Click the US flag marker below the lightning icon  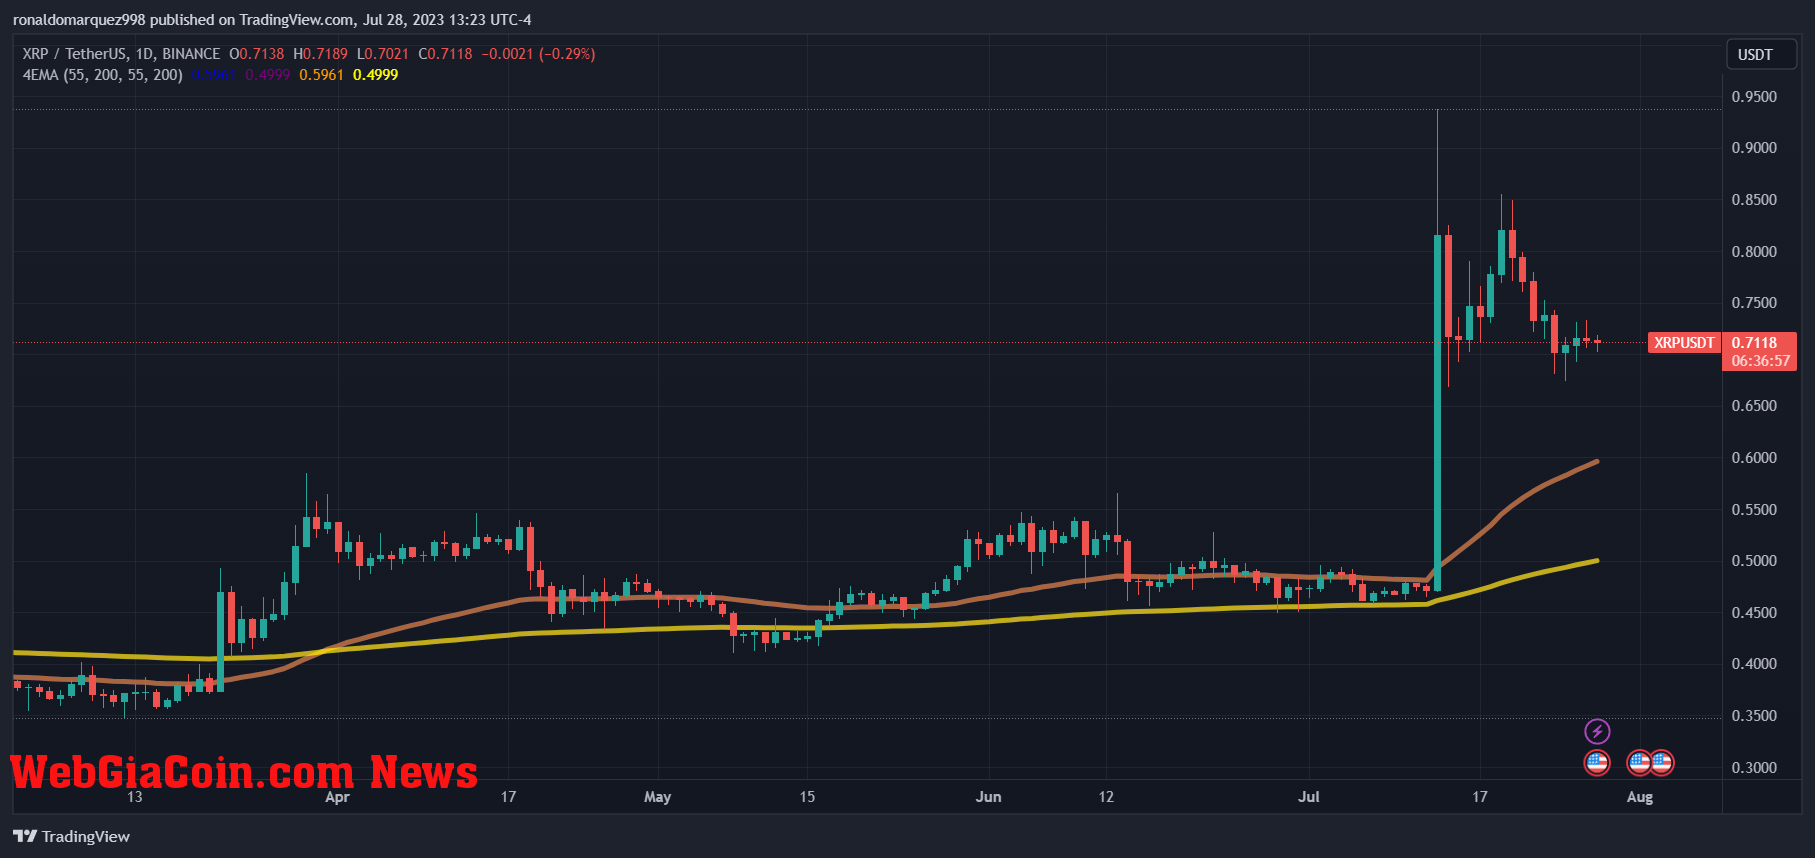click(x=1597, y=763)
